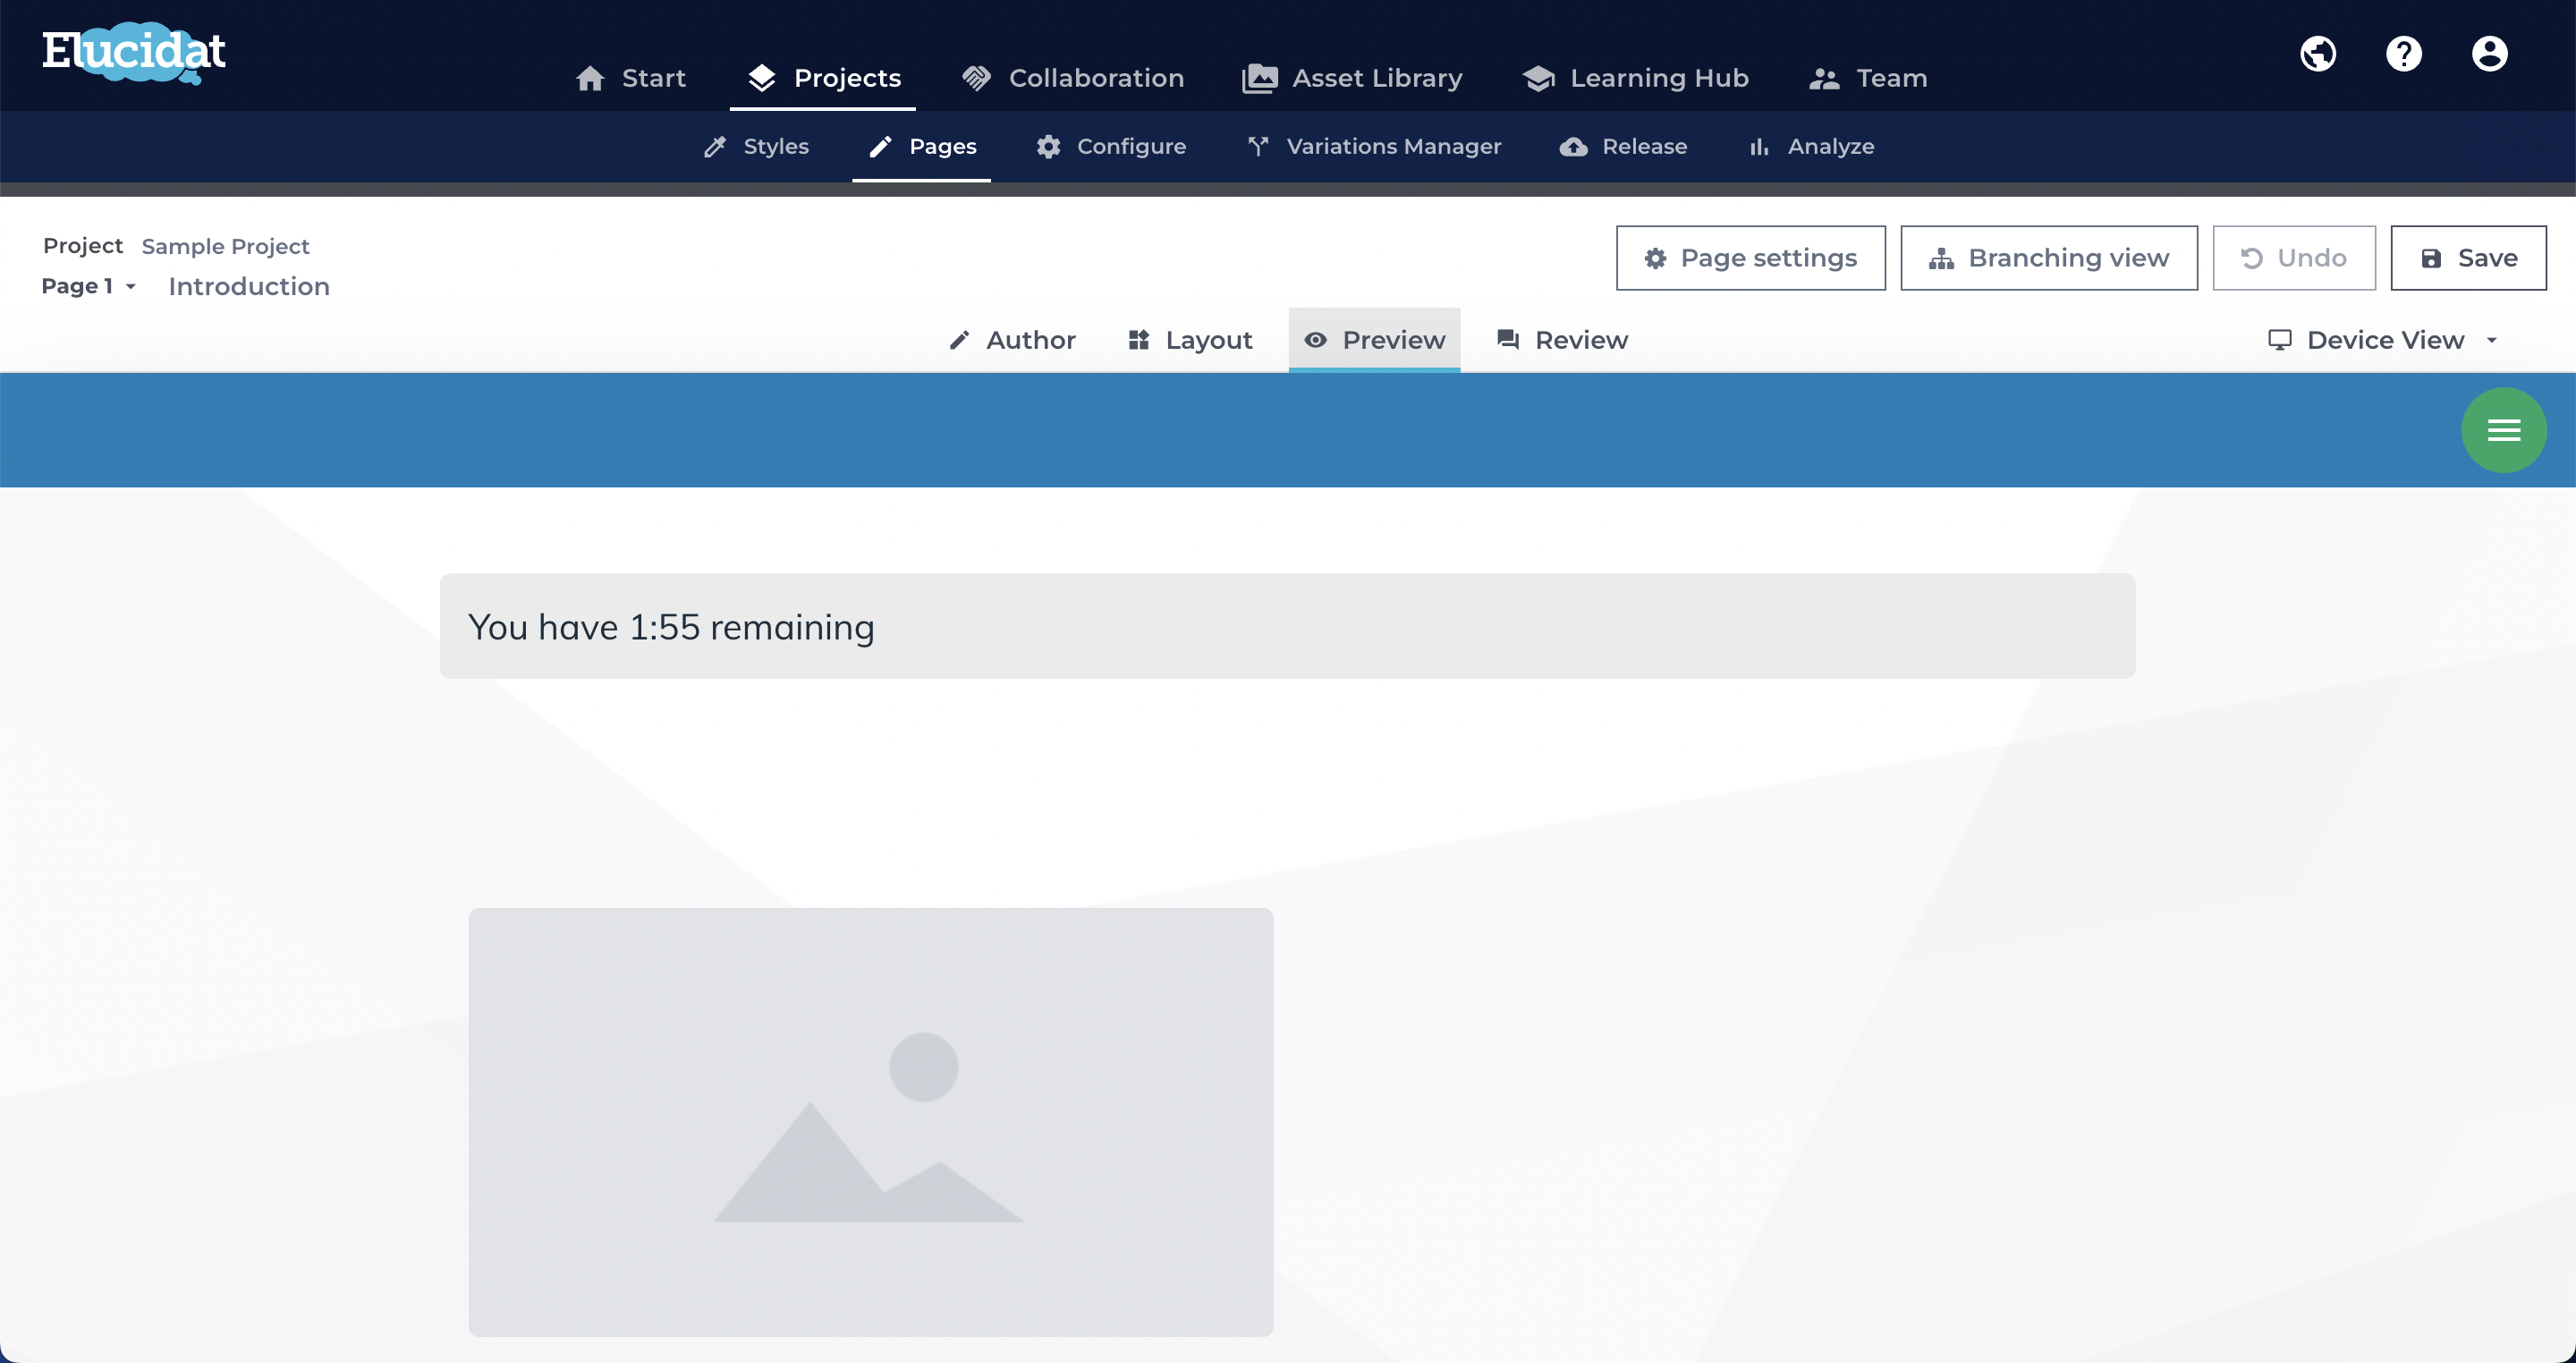Click the 'You have 1:55 remaining' timer
2576x1363 pixels.
(1287, 626)
